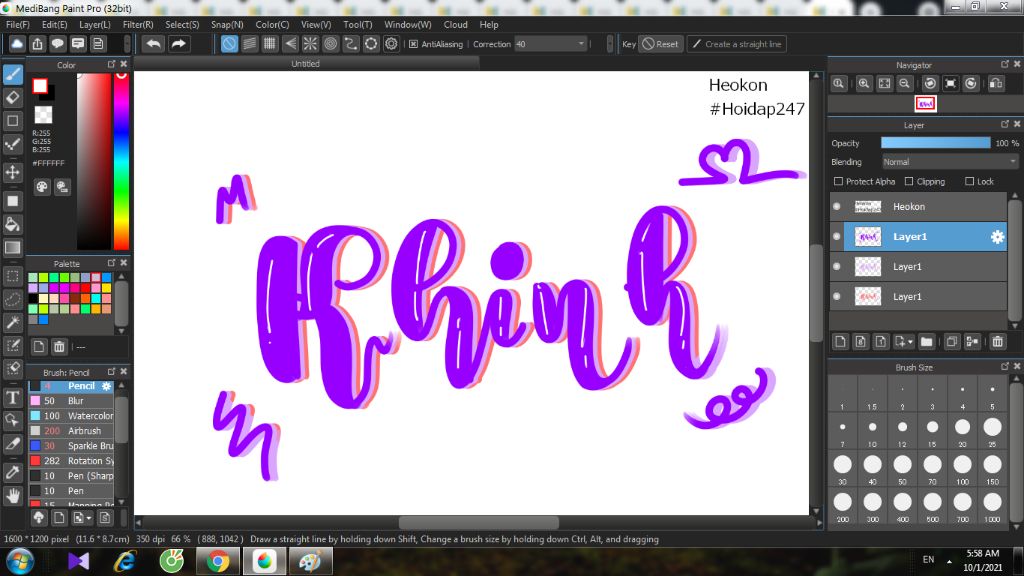Viewport: 1024px width, 576px height.
Task: Delete layer with Layer panel trash icon
Action: tap(997, 342)
